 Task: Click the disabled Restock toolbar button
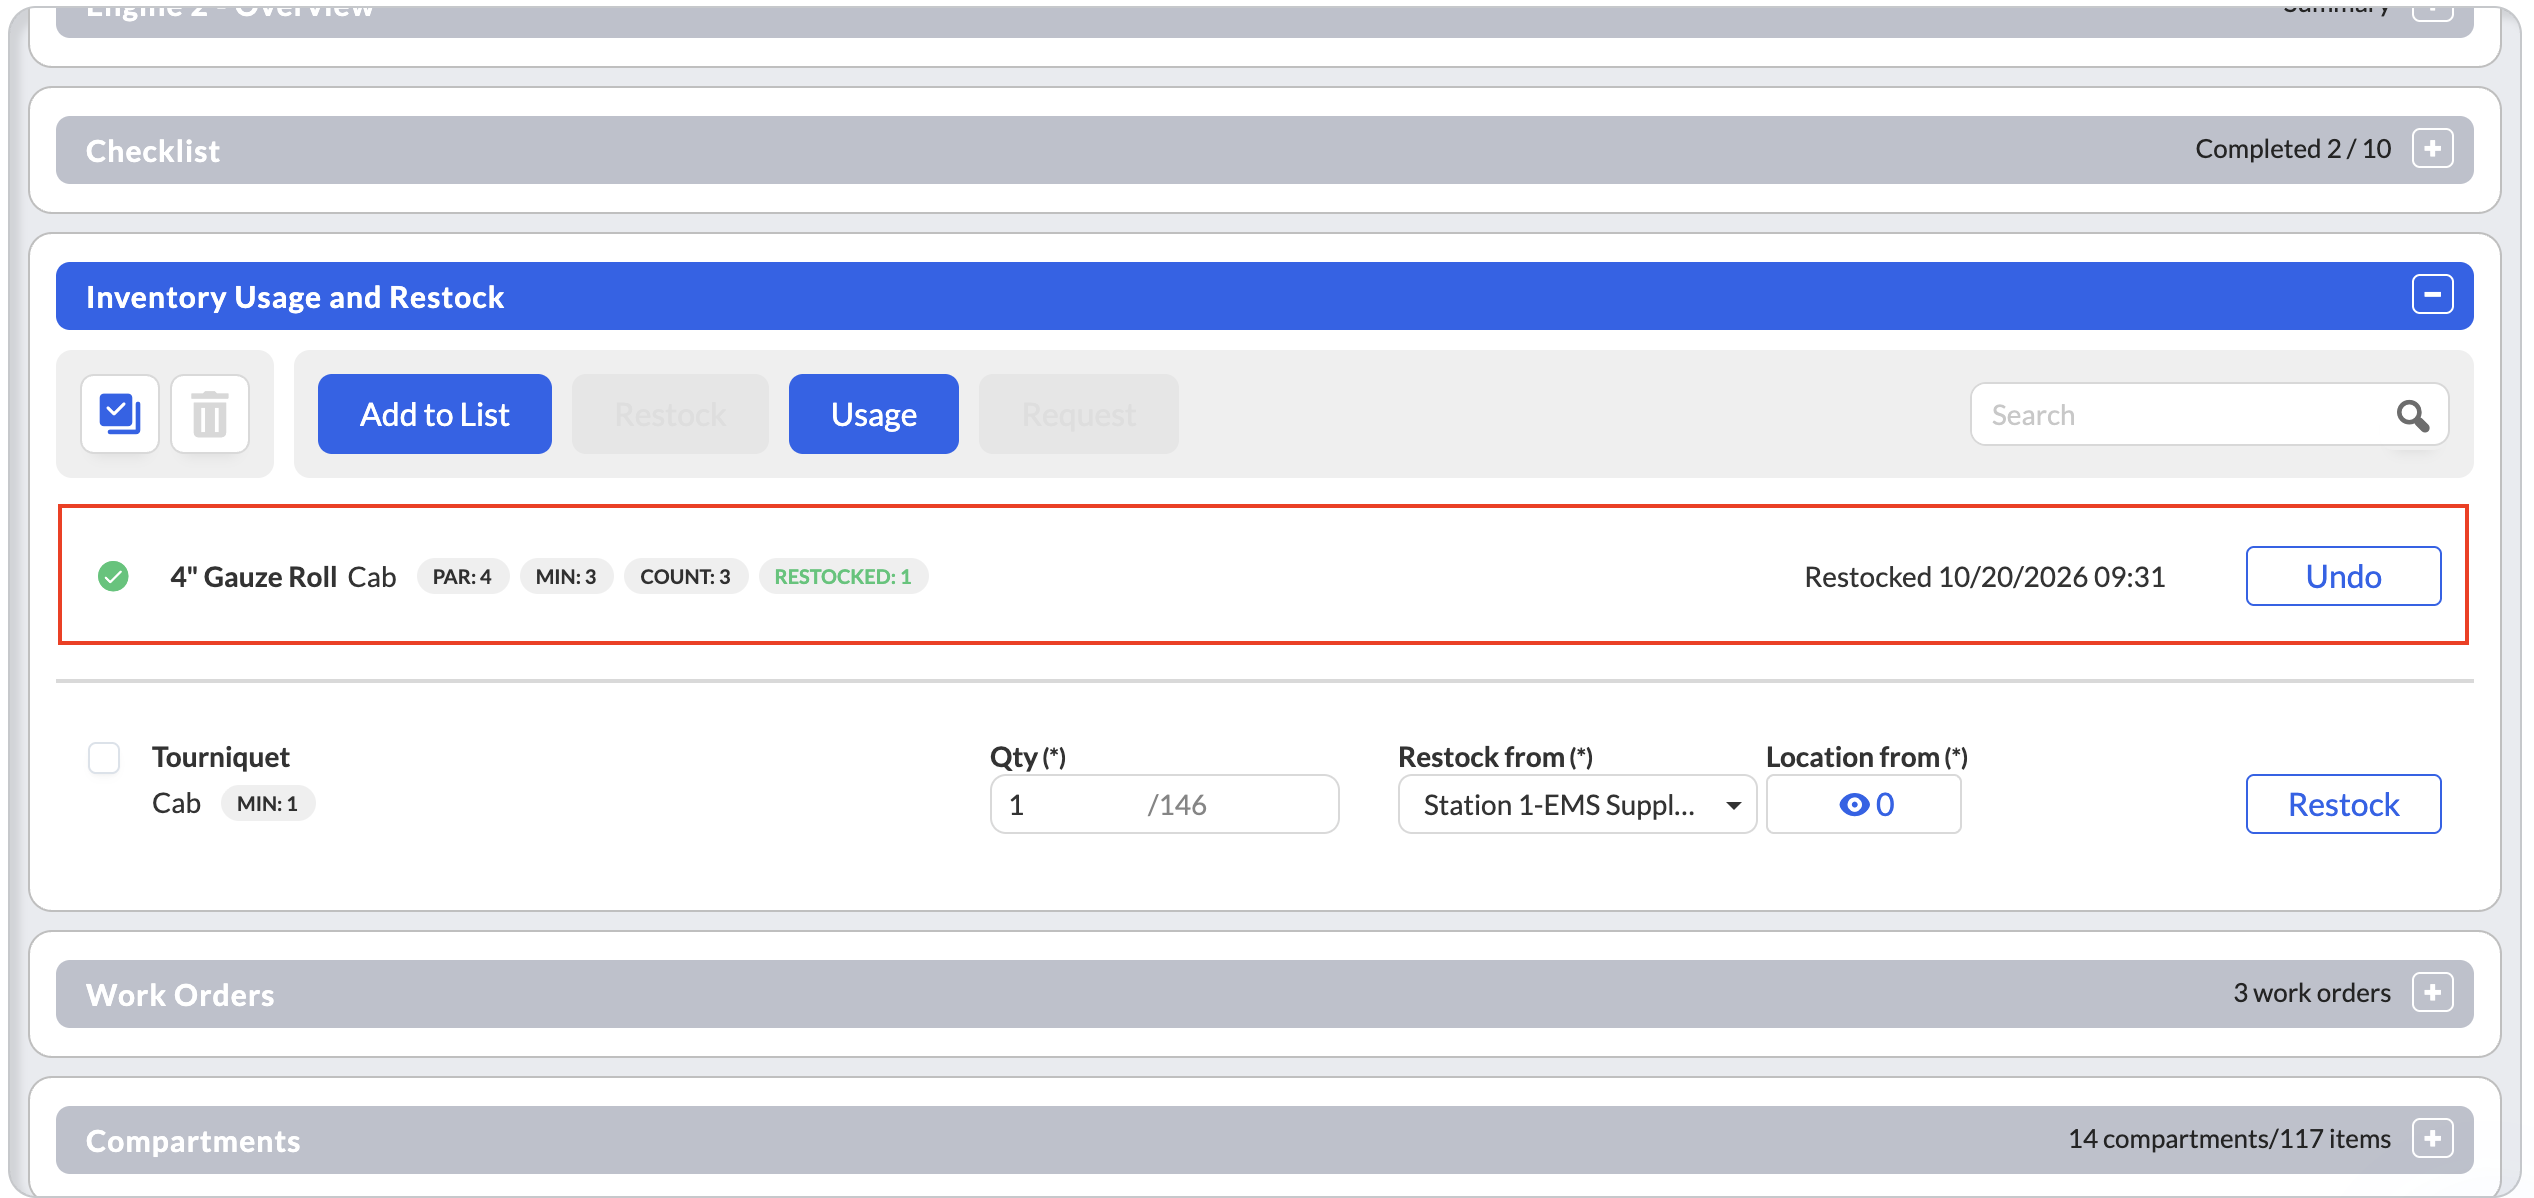coord(670,414)
